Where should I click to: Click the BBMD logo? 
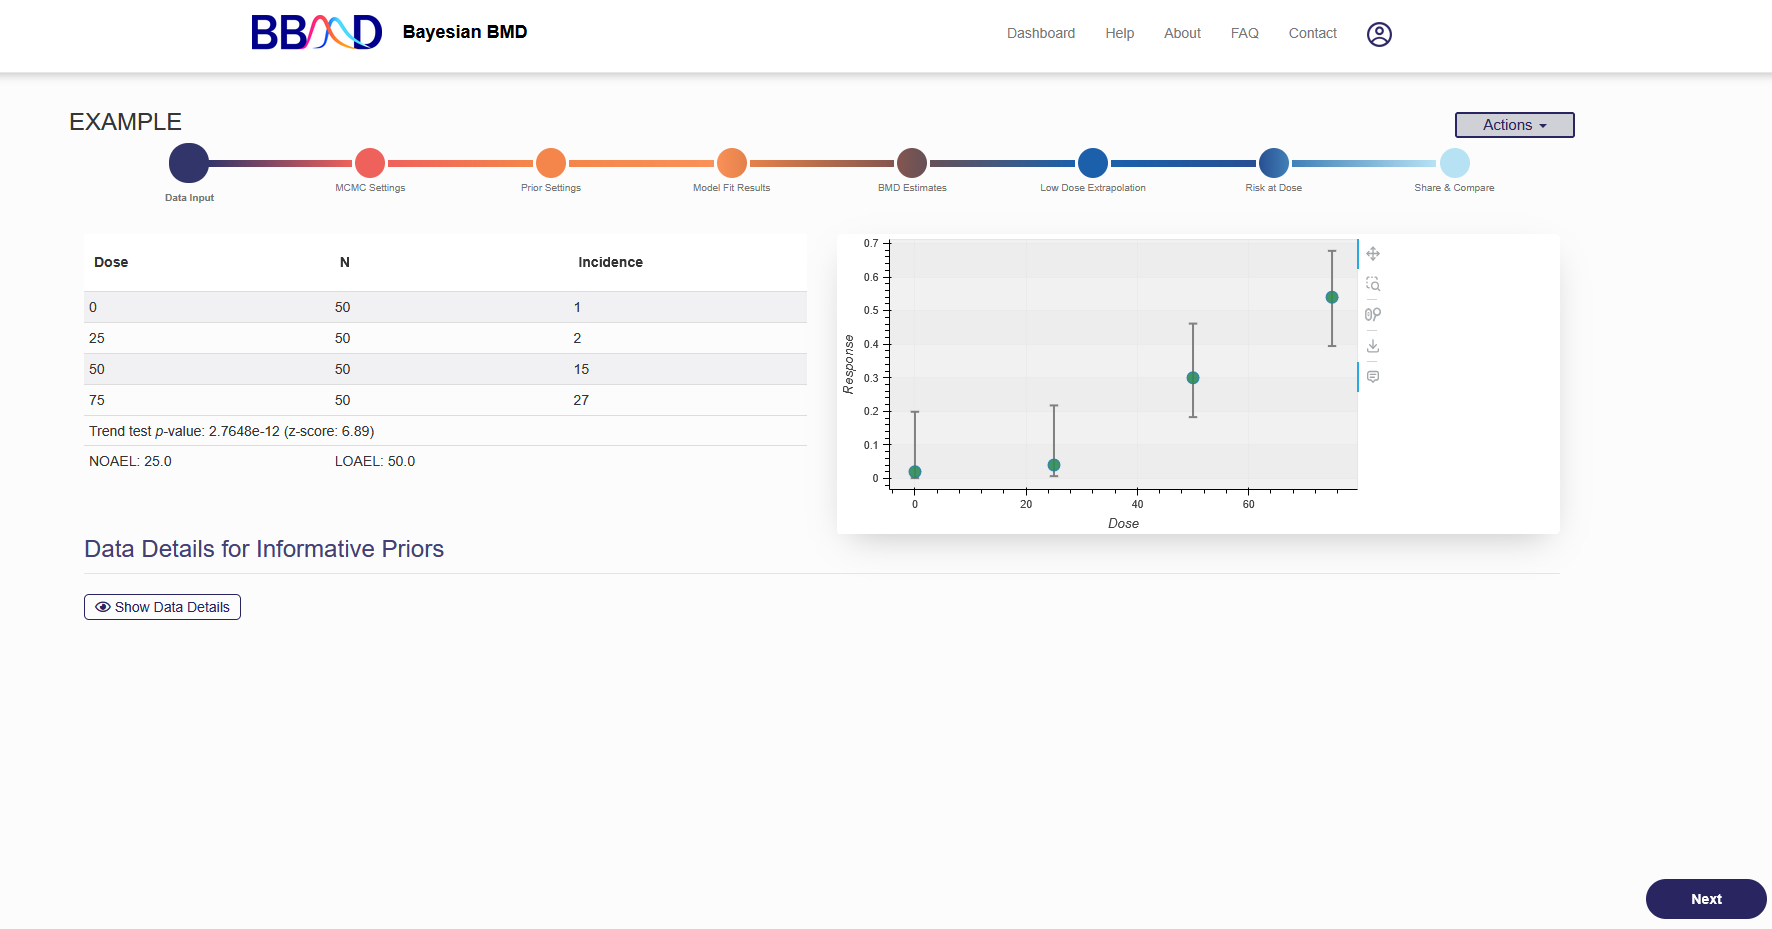pos(316,31)
